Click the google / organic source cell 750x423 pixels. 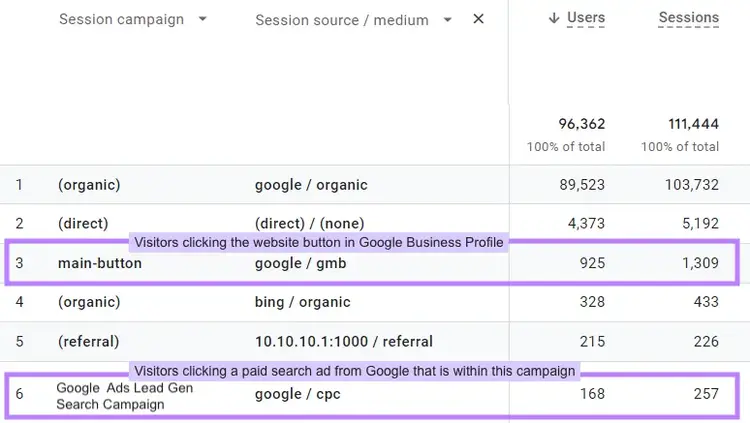tap(311, 185)
